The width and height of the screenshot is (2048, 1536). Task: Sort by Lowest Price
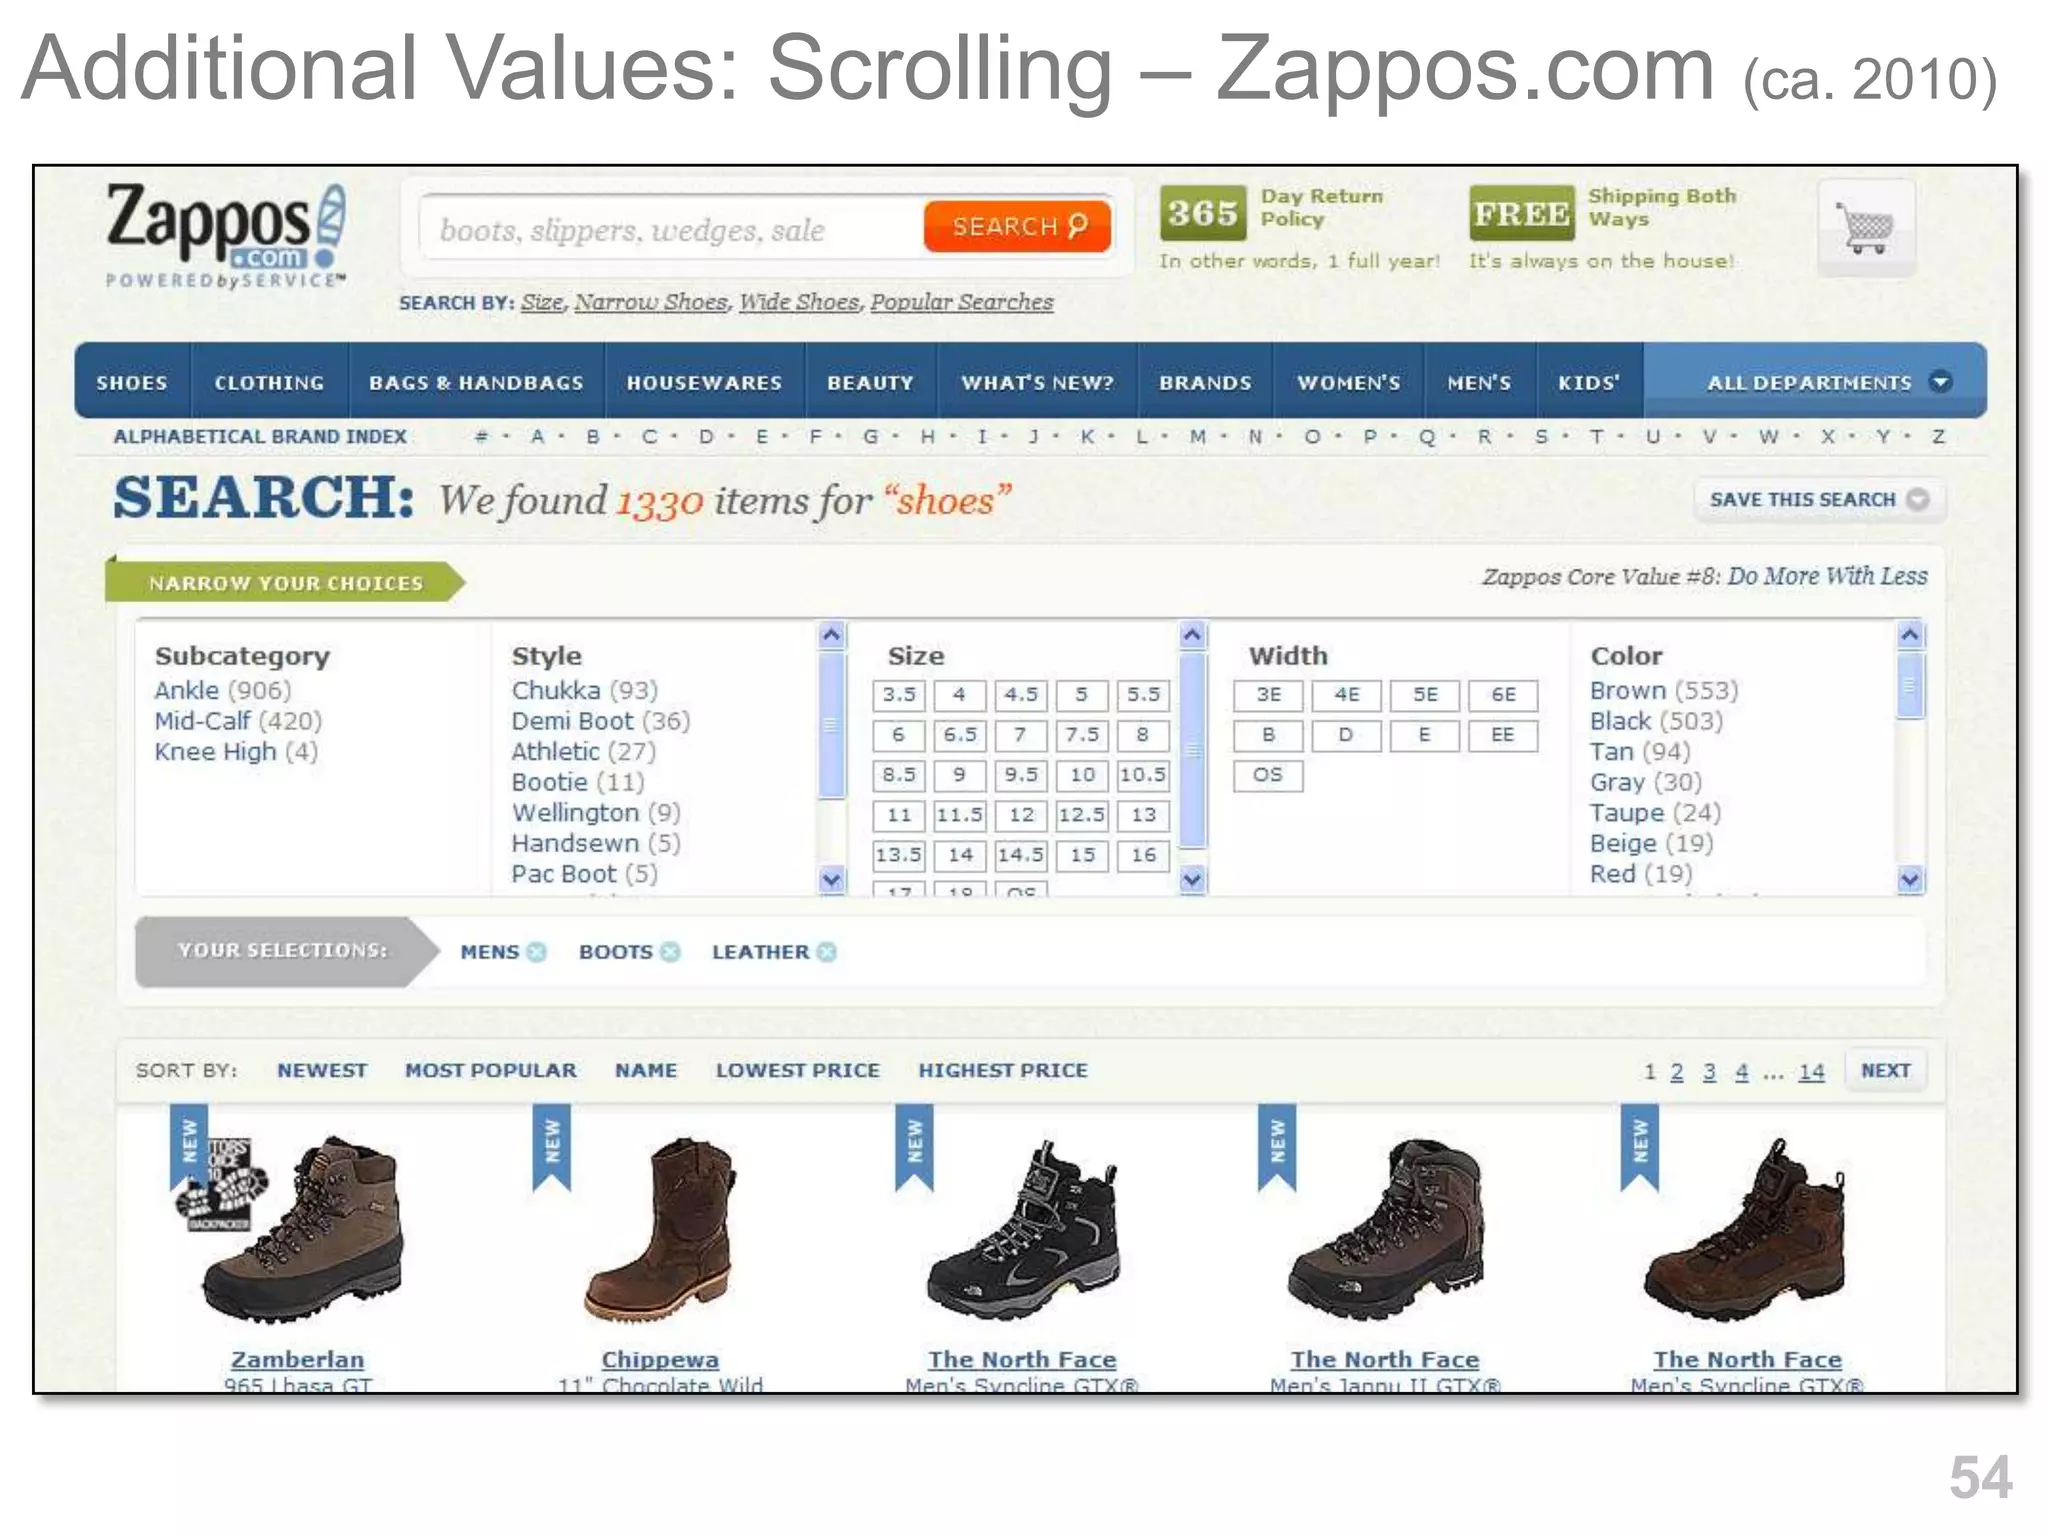(797, 1071)
